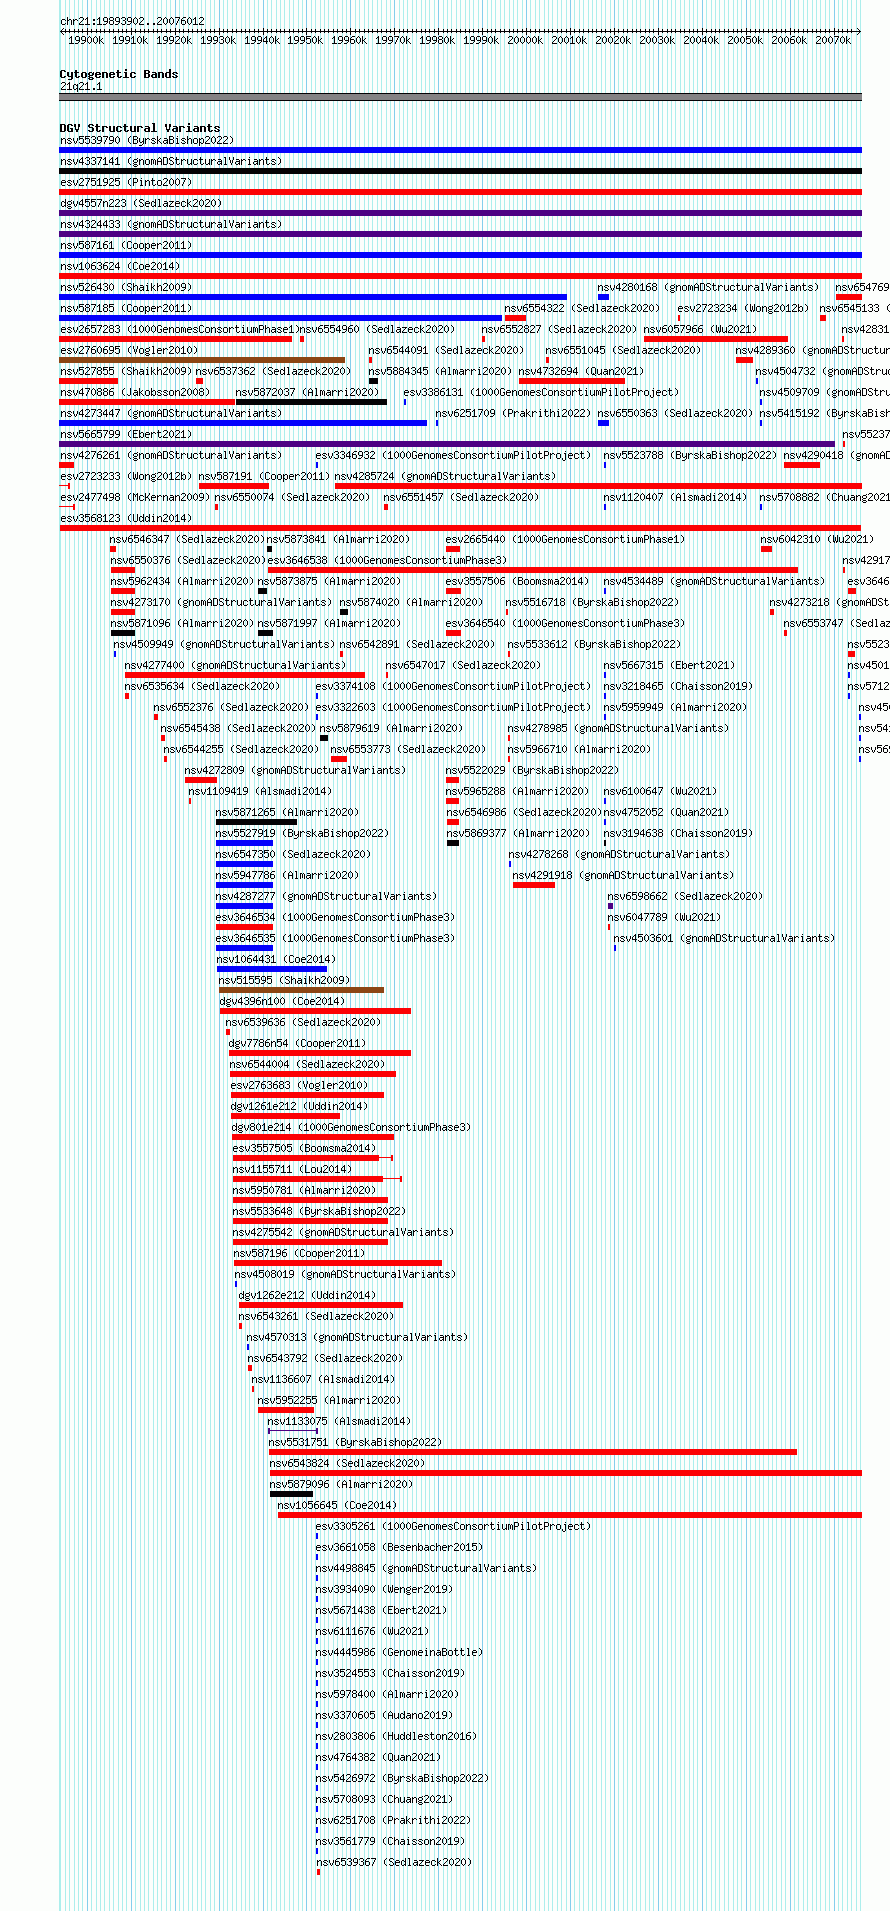
Task: Select nsv587185 (Cooper2011) label
Action: click(125, 308)
